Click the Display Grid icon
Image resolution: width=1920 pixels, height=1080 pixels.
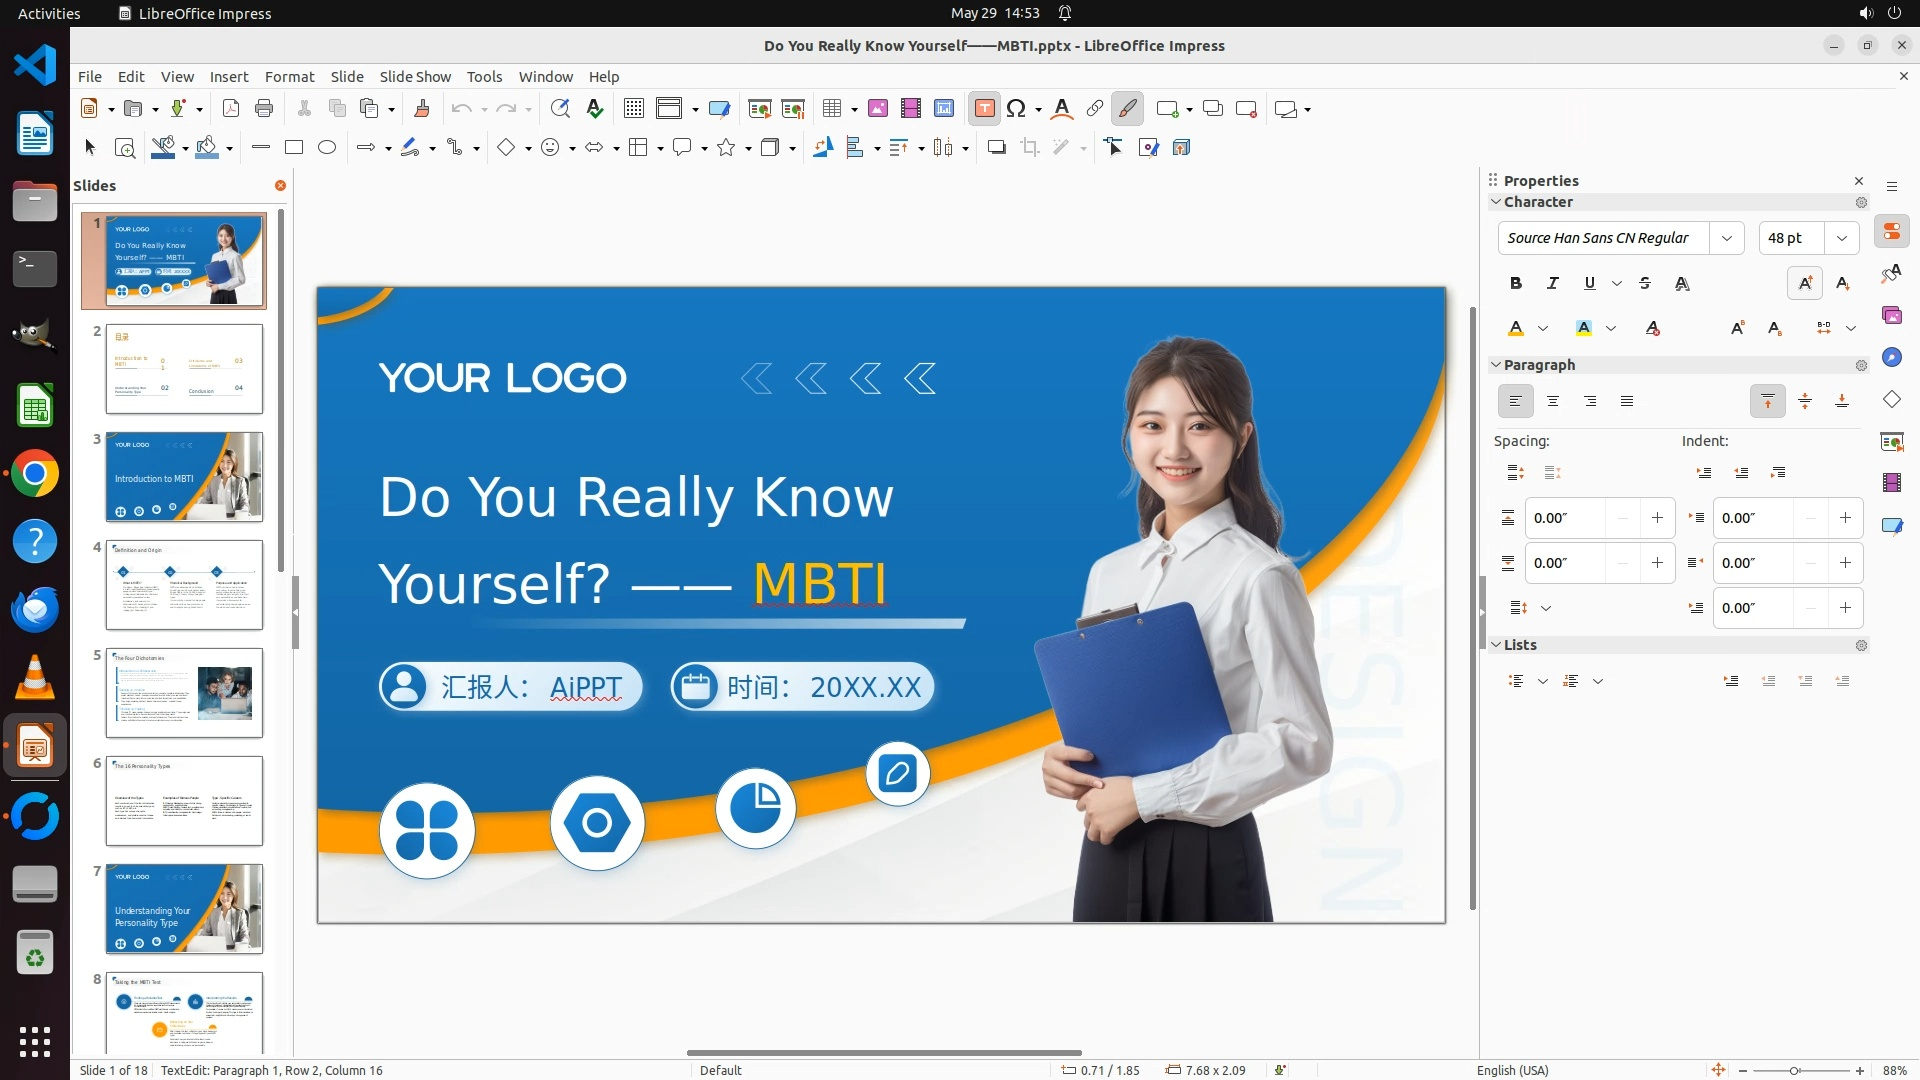[x=633, y=109]
